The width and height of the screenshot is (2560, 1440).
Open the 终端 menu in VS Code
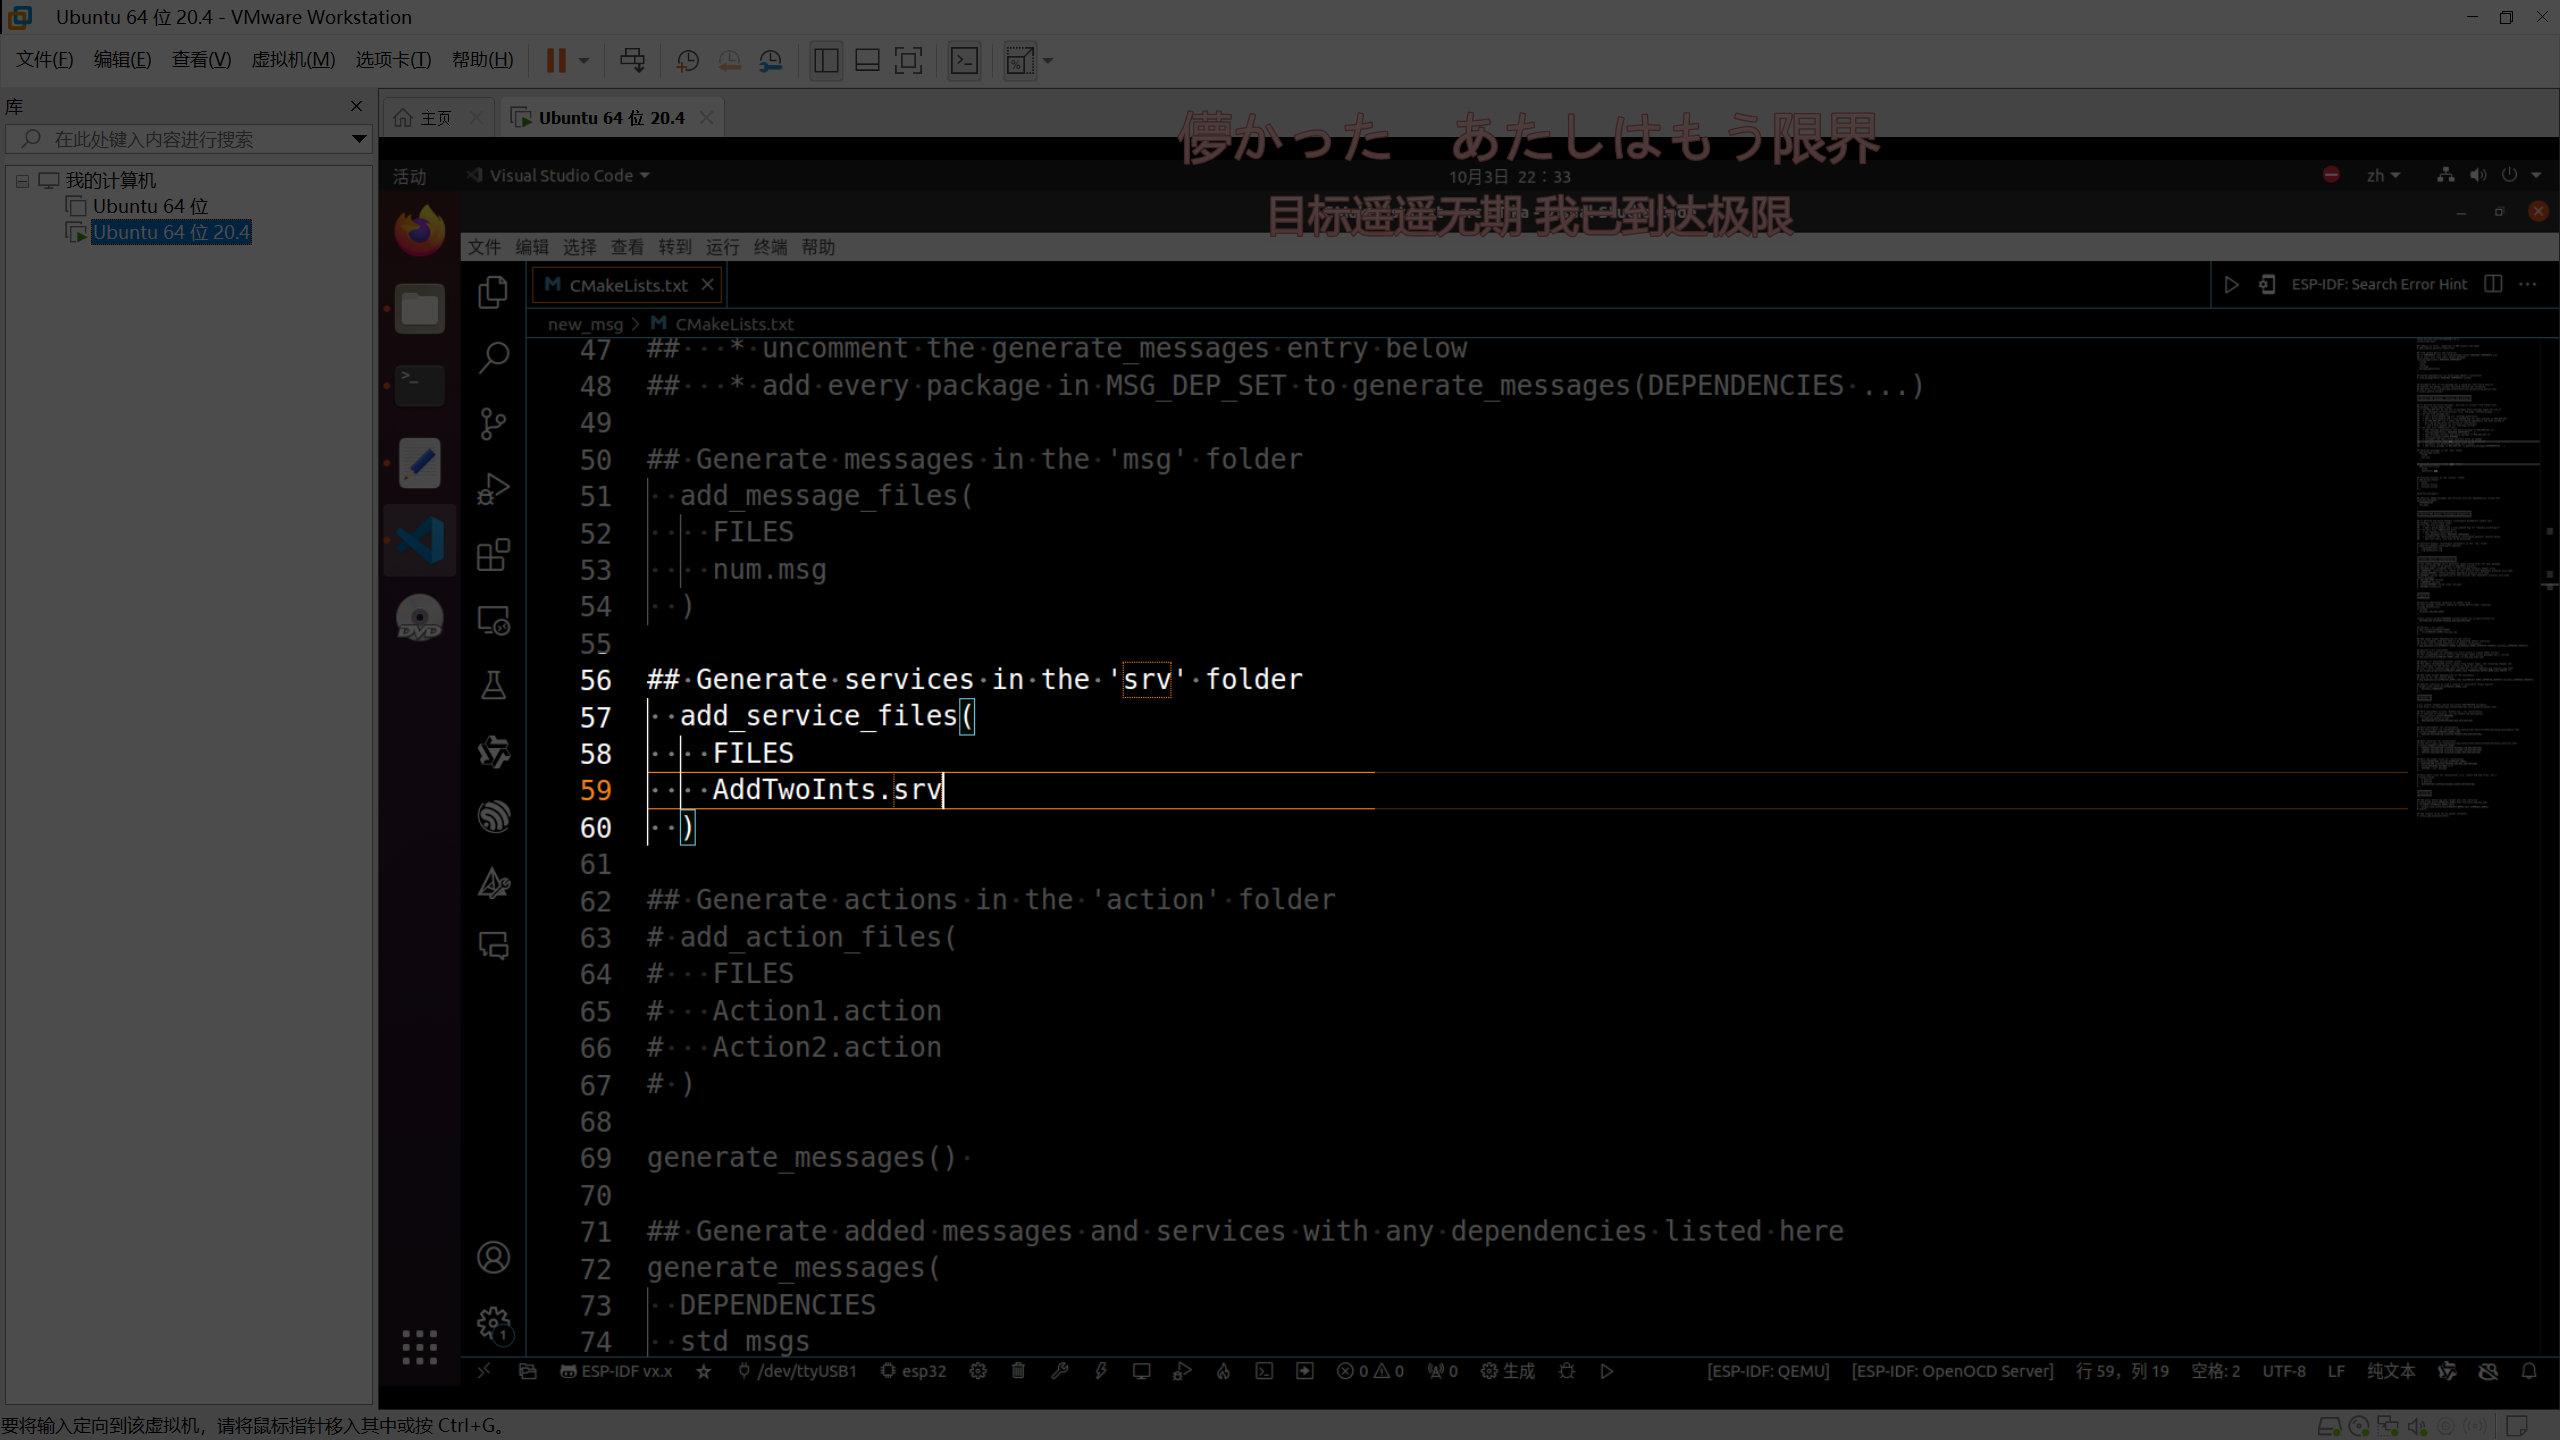pyautogui.click(x=769, y=247)
